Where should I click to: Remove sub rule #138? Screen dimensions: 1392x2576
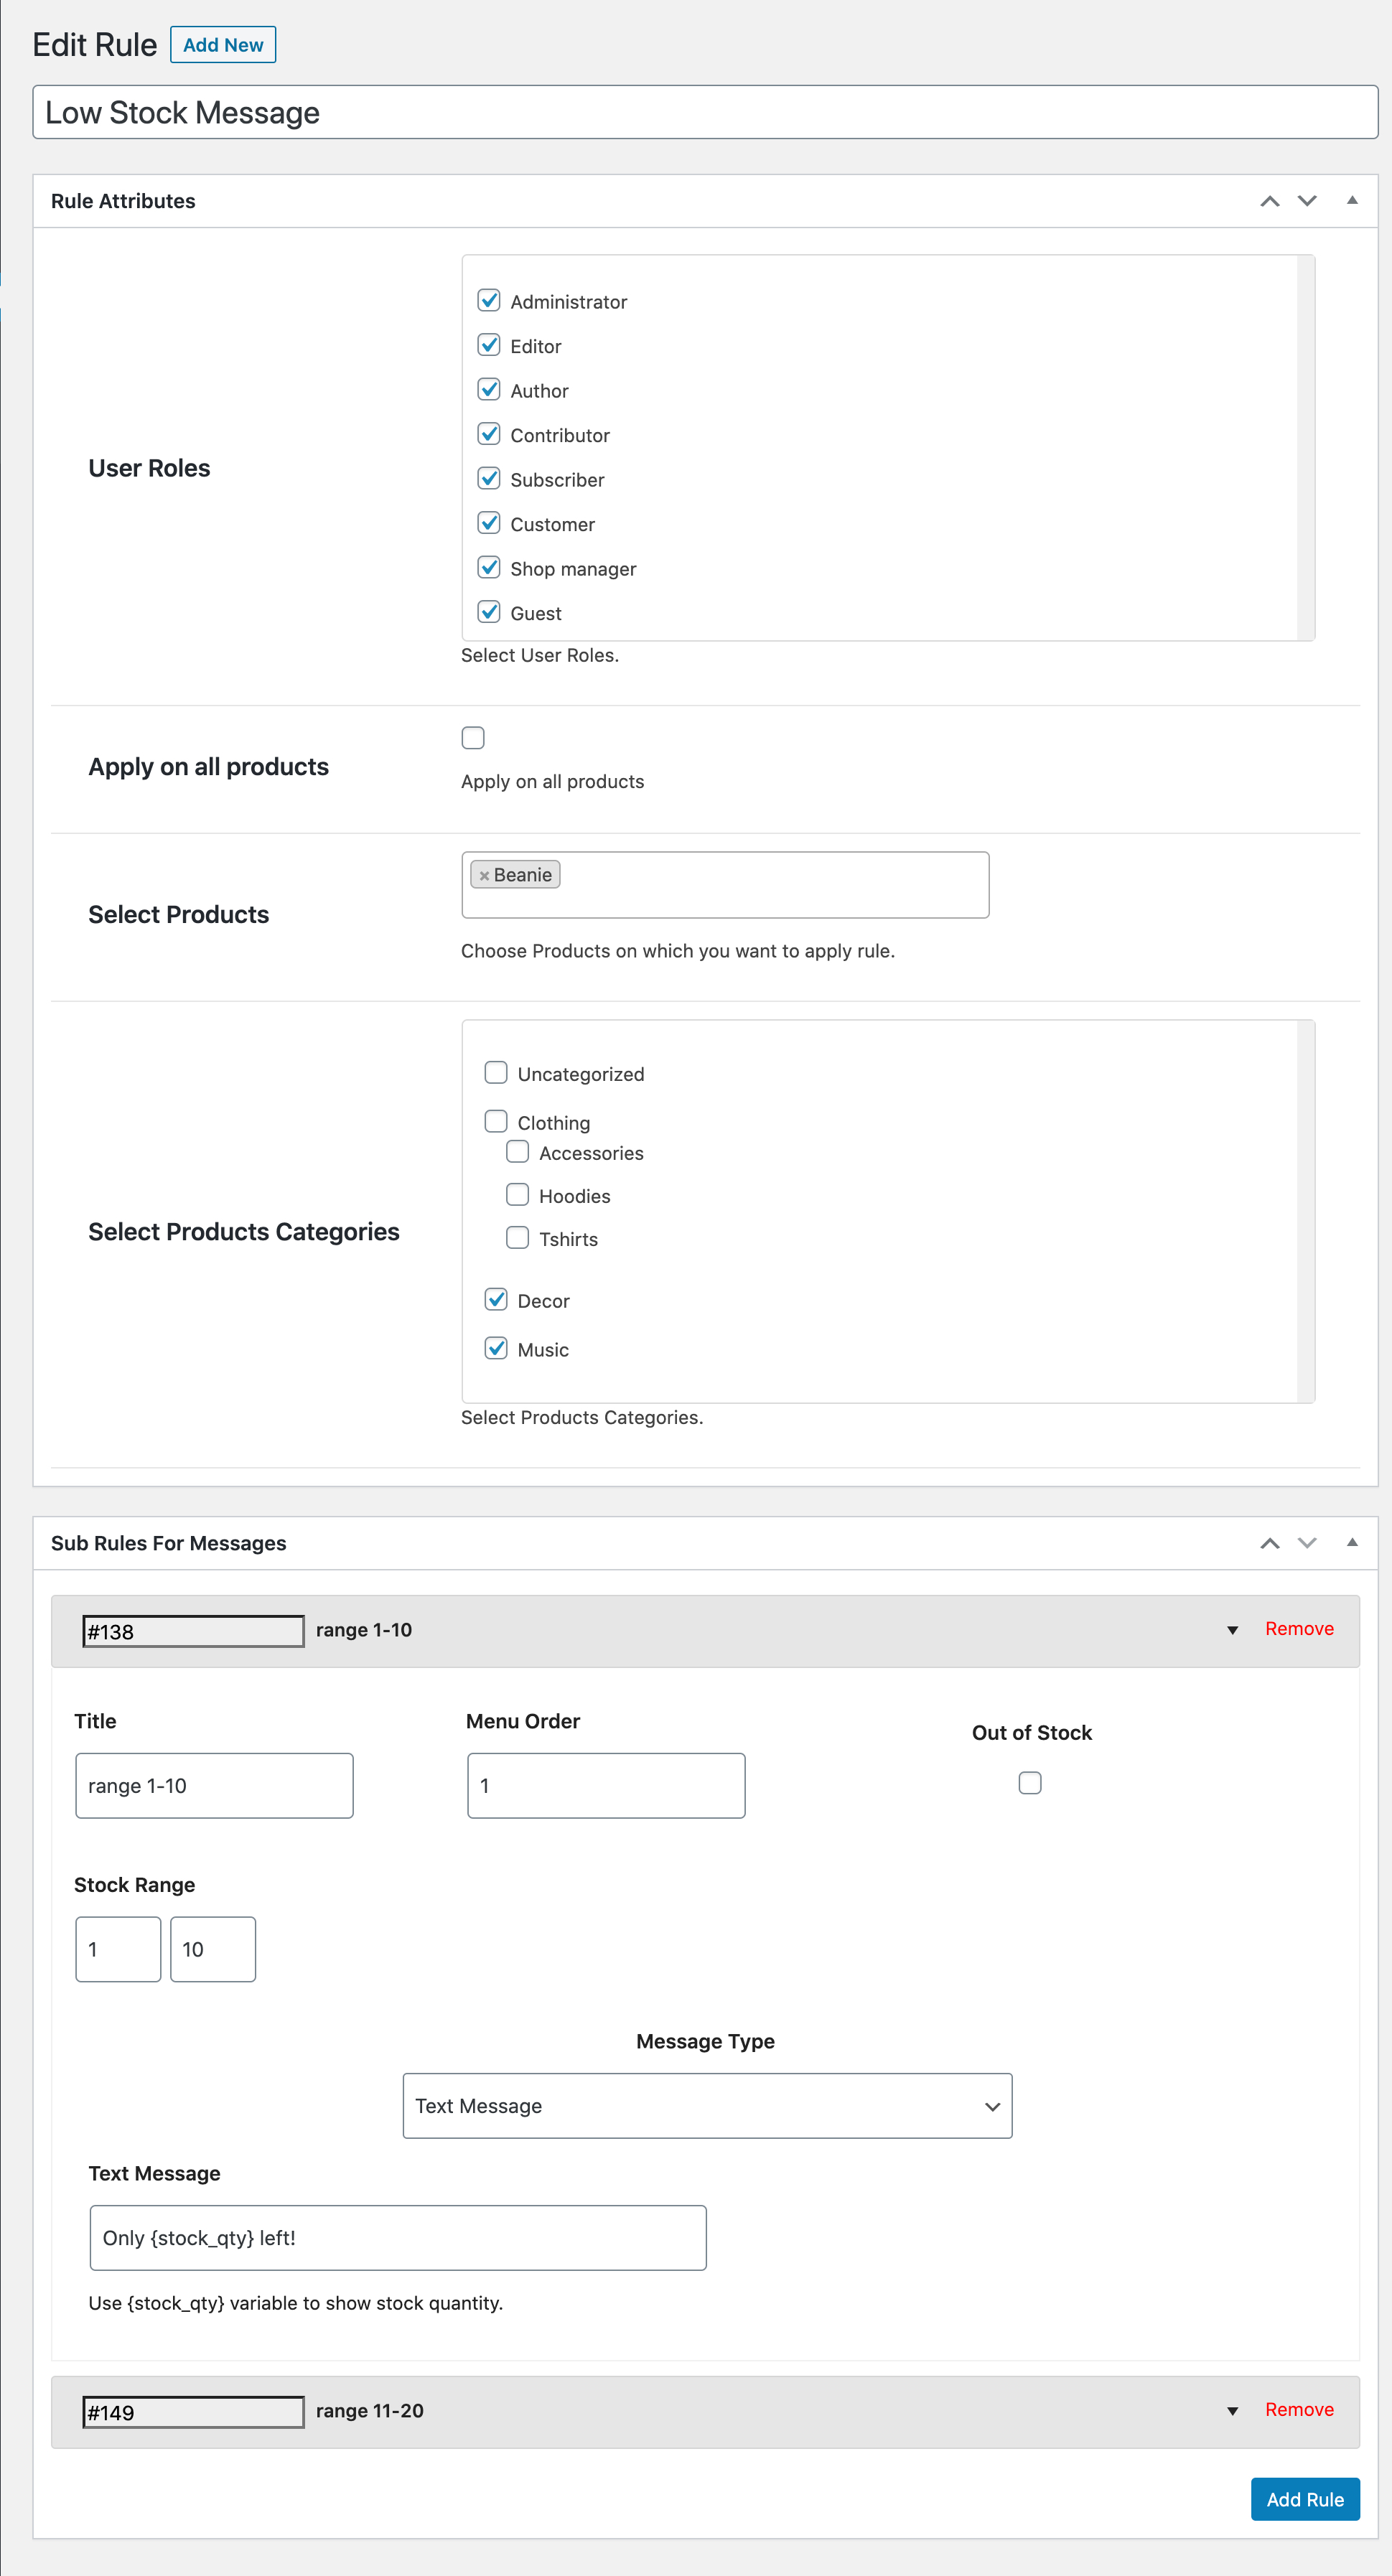1298,1629
